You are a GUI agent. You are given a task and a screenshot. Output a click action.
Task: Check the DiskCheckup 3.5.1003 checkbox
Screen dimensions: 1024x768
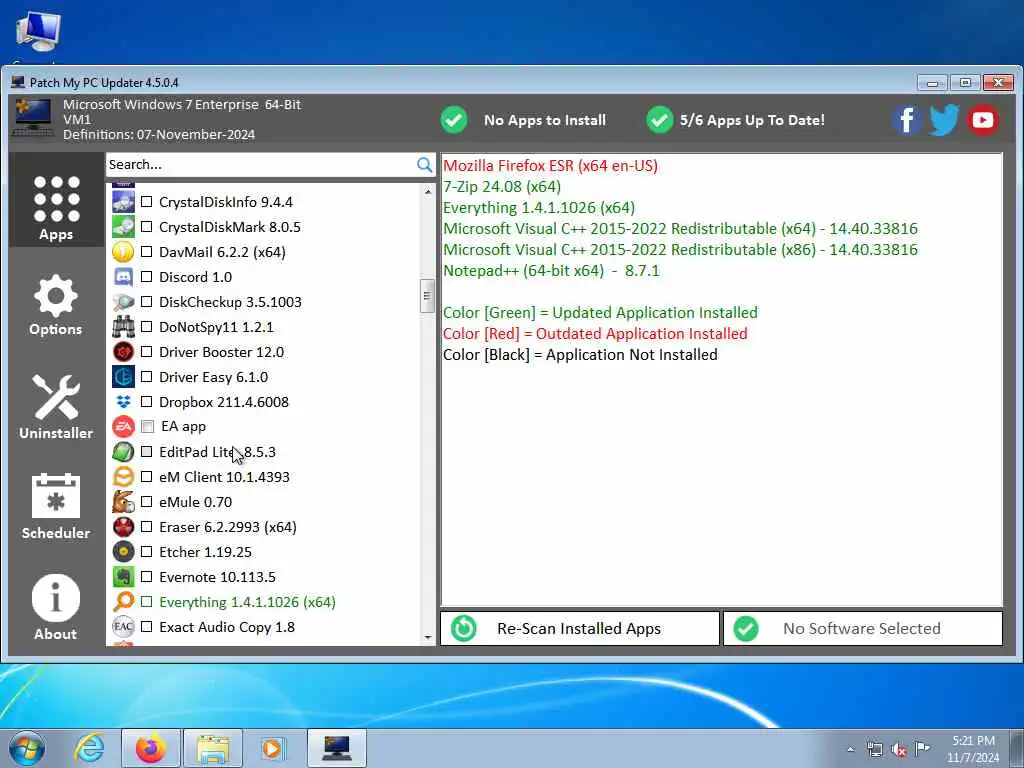coord(147,302)
